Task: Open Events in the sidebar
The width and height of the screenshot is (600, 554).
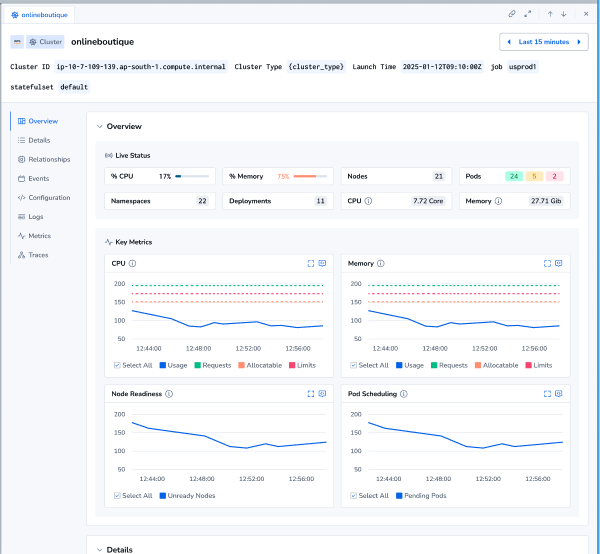Action: pyautogui.click(x=34, y=178)
